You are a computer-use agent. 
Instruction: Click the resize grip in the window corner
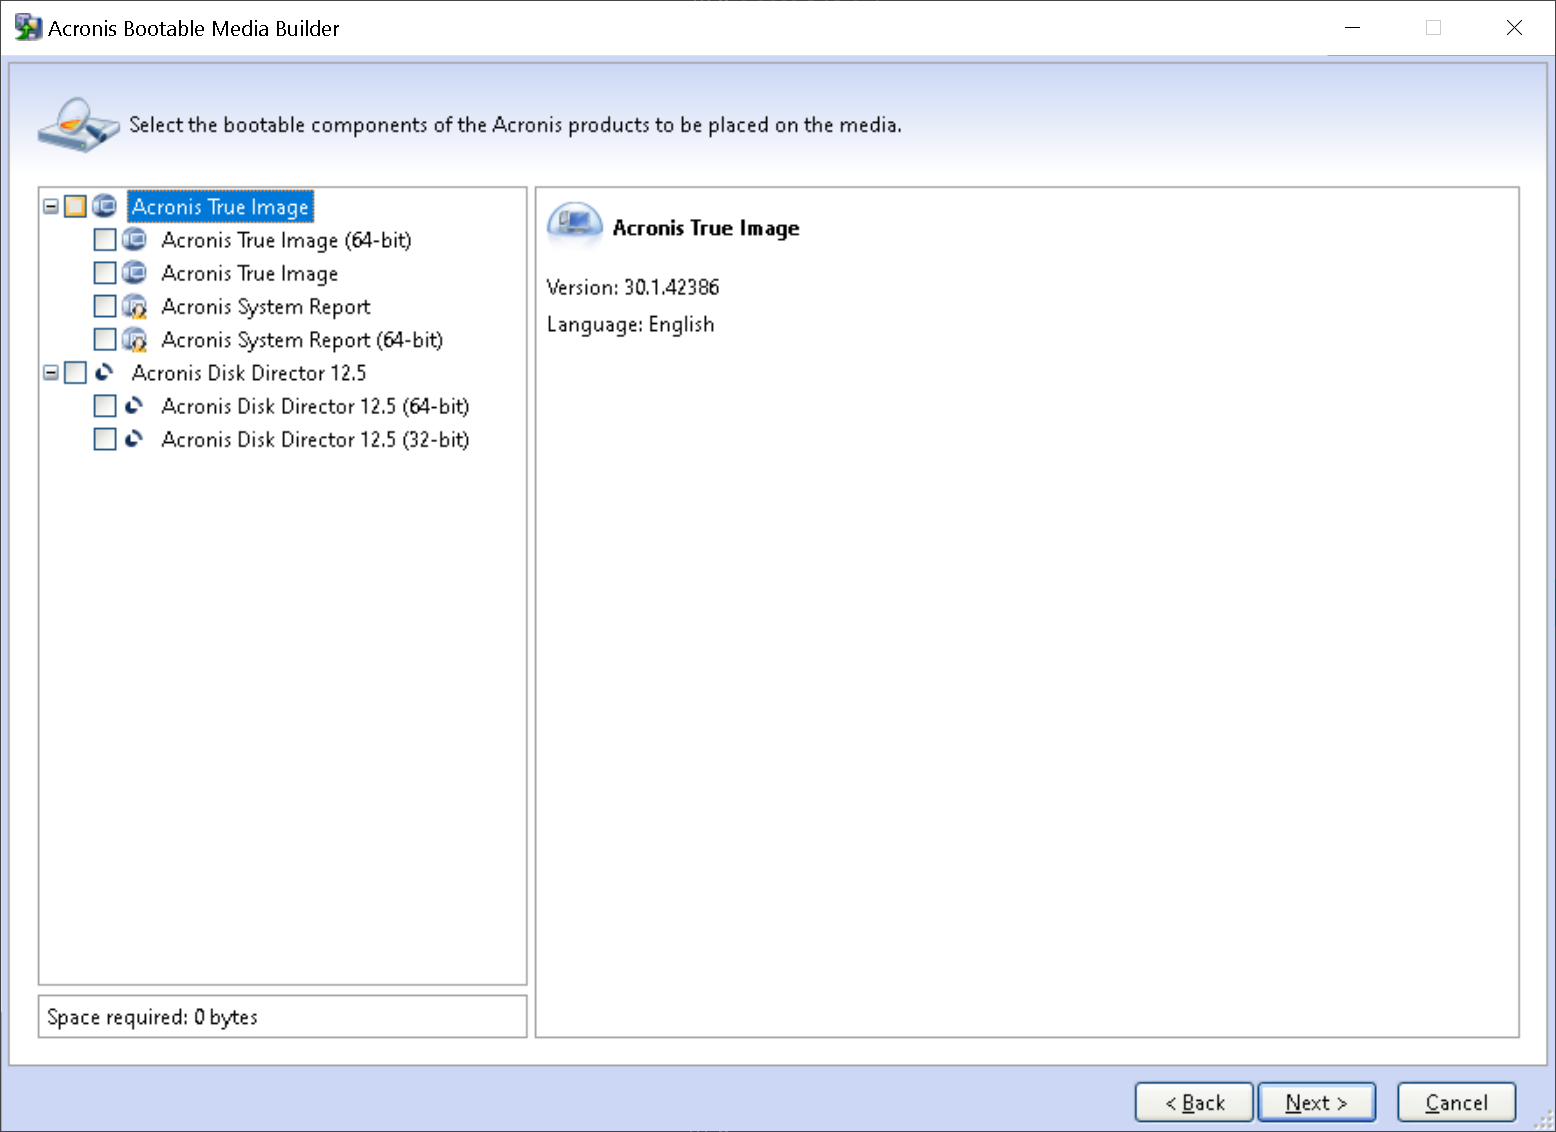tap(1544, 1120)
